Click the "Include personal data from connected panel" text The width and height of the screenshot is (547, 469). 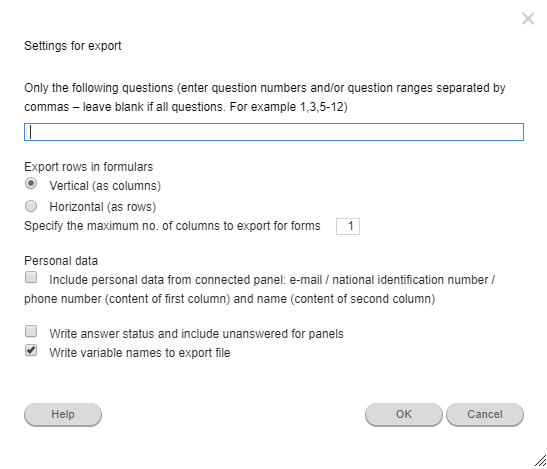tap(167, 280)
